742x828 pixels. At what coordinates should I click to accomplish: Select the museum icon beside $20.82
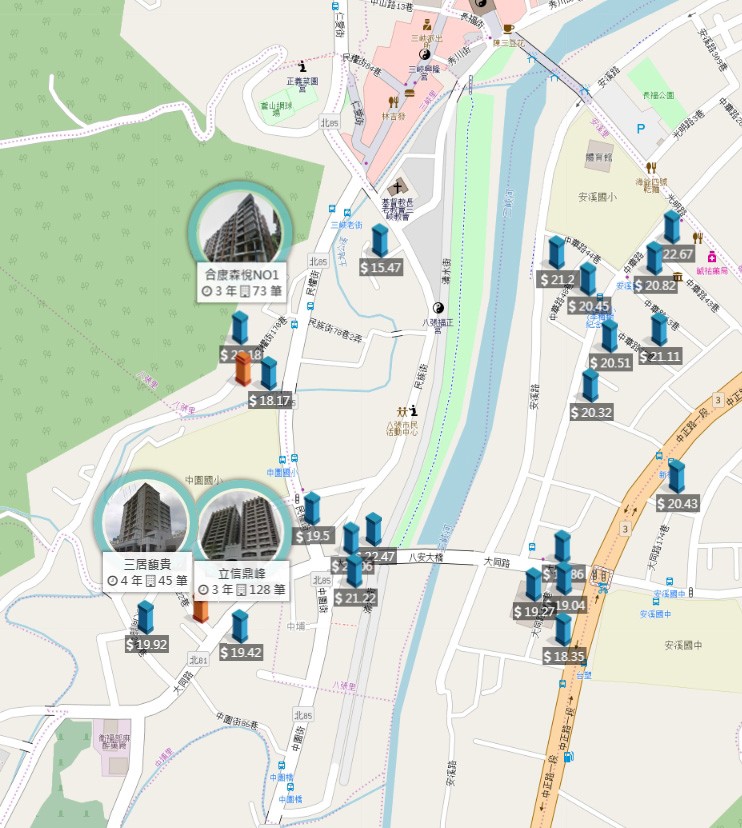(x=678, y=277)
